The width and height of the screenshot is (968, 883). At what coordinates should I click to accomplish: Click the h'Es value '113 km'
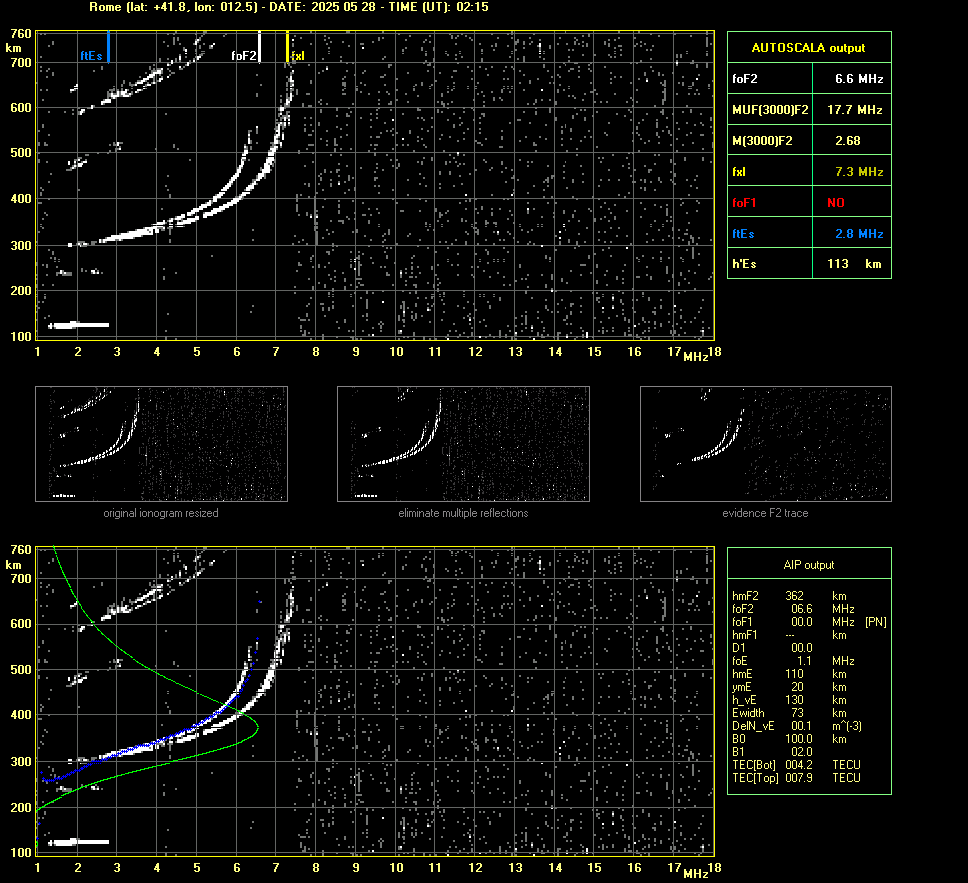(854, 264)
